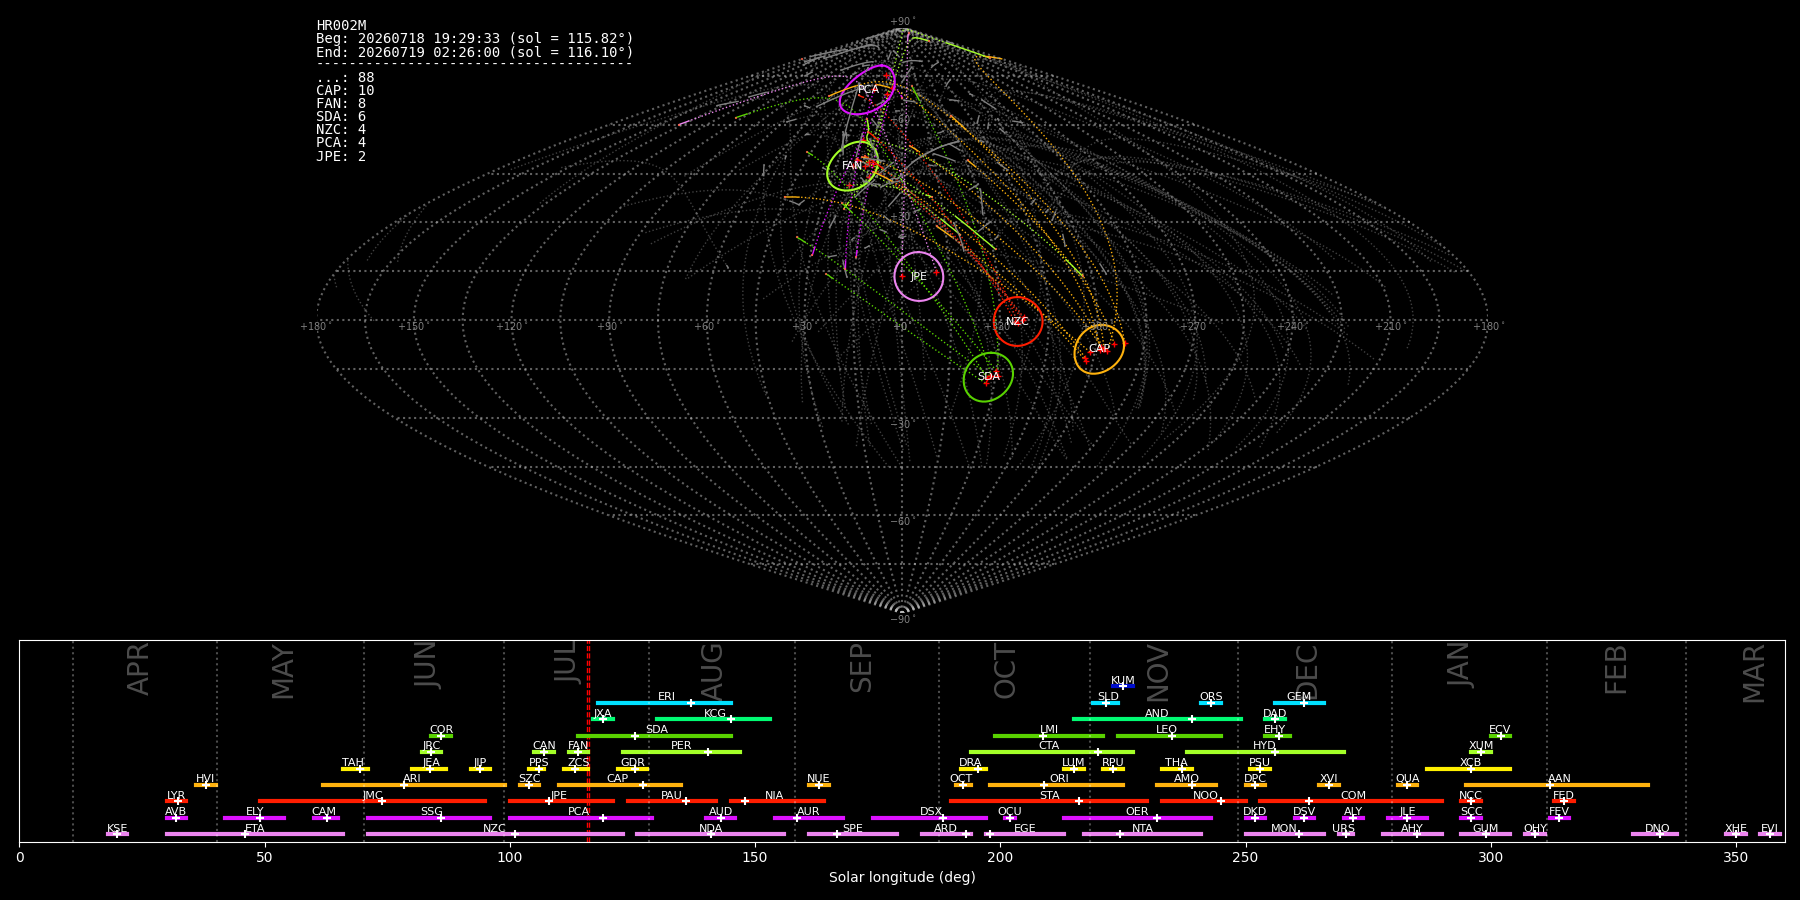The width and height of the screenshot is (1800, 900).
Task: Select the STA shower bar
Action: (1049, 801)
